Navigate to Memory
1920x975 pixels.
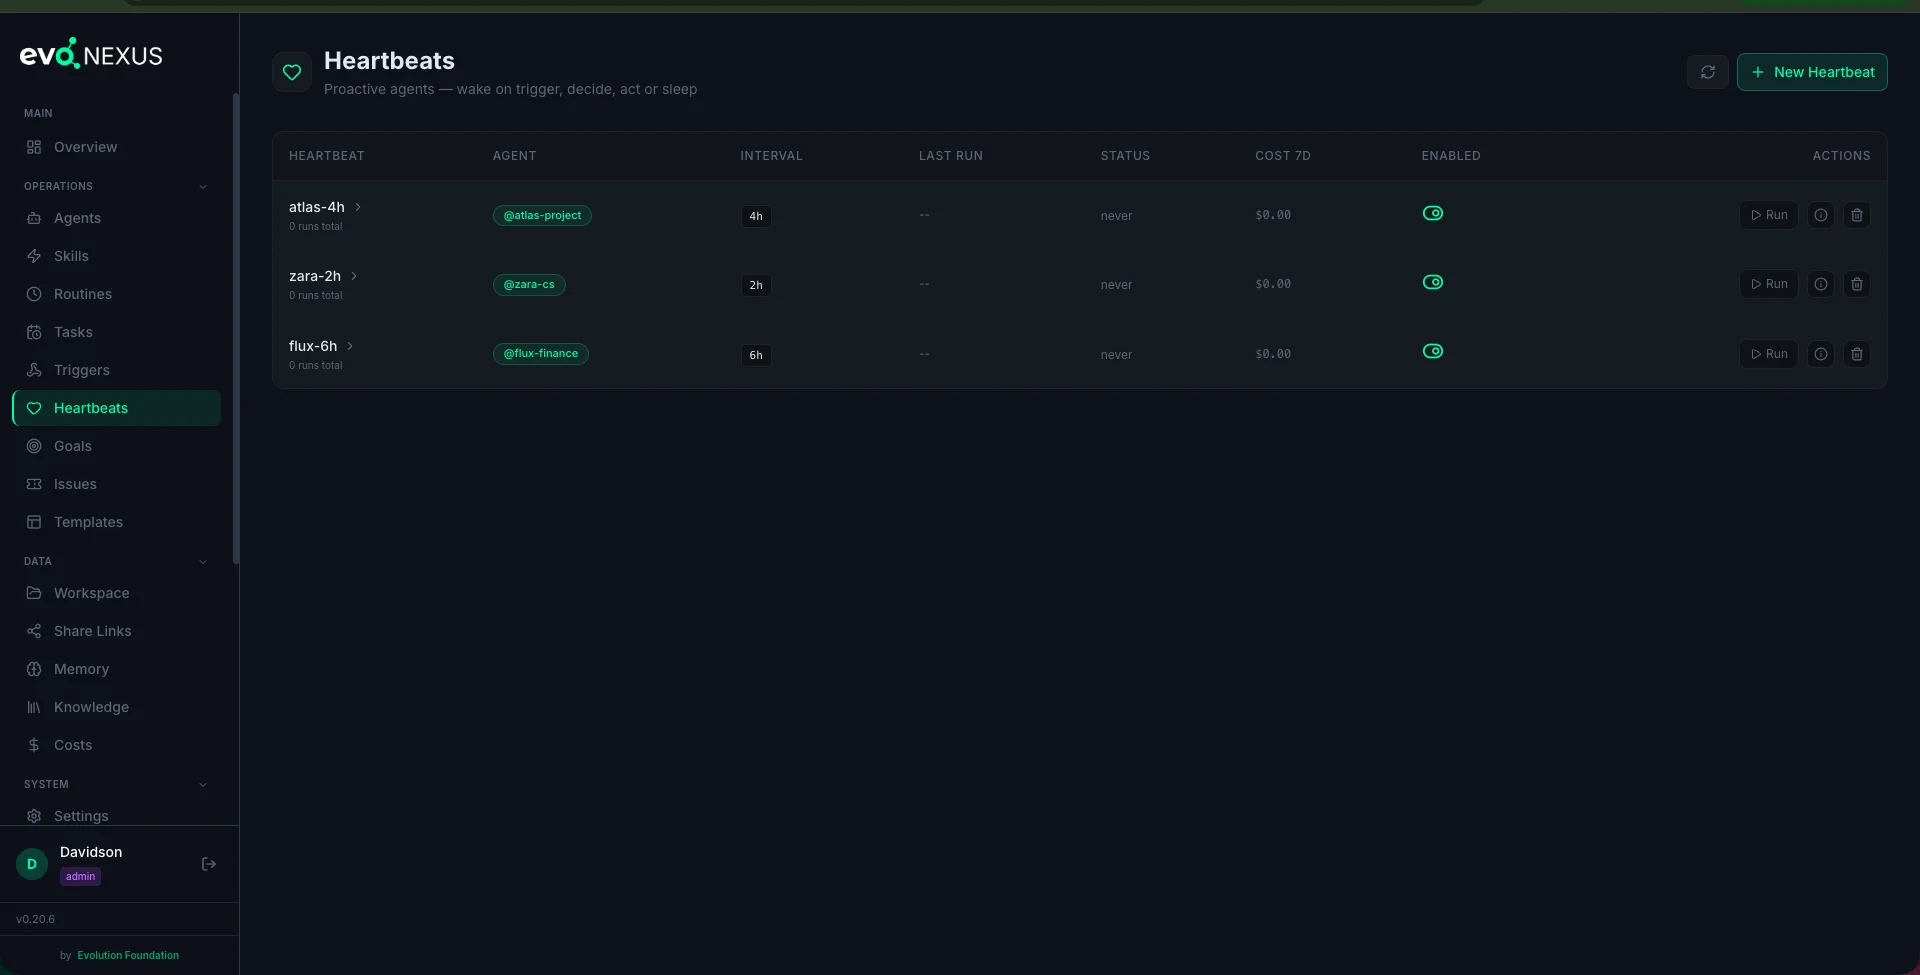[x=116, y=669]
